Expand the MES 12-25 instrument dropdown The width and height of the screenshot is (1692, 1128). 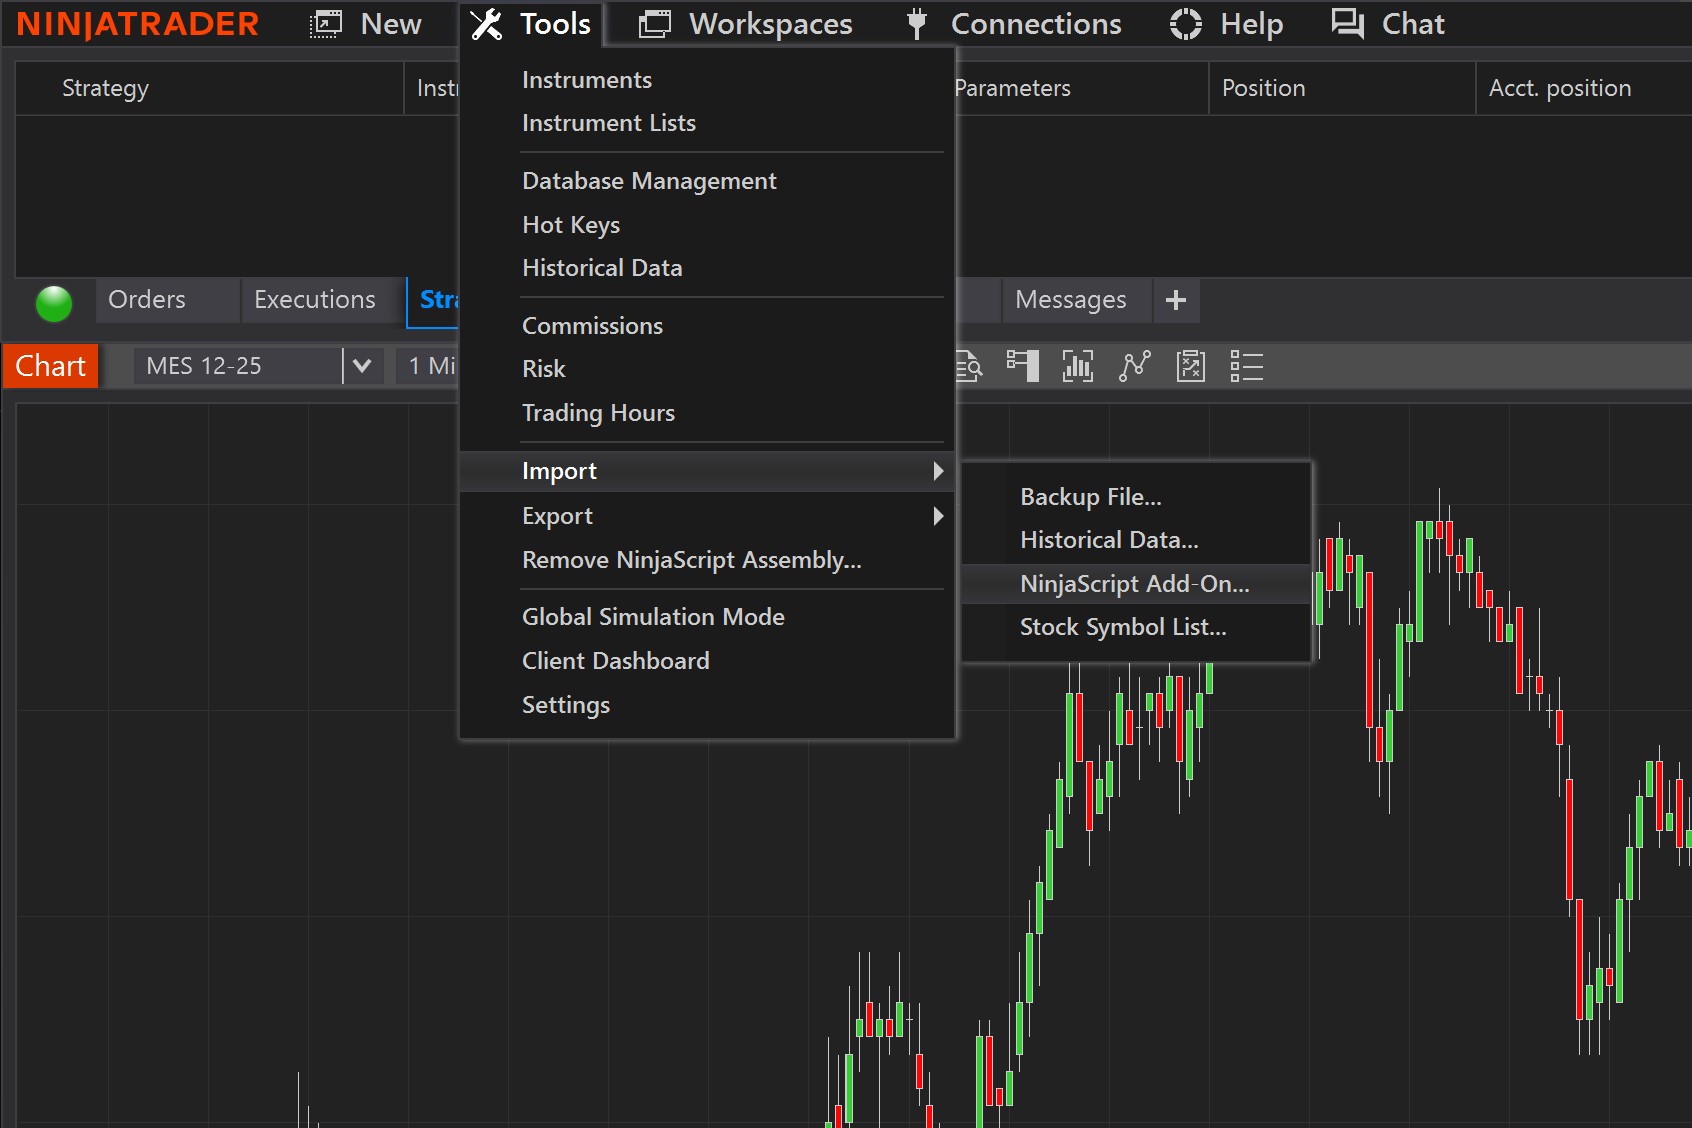tap(362, 366)
